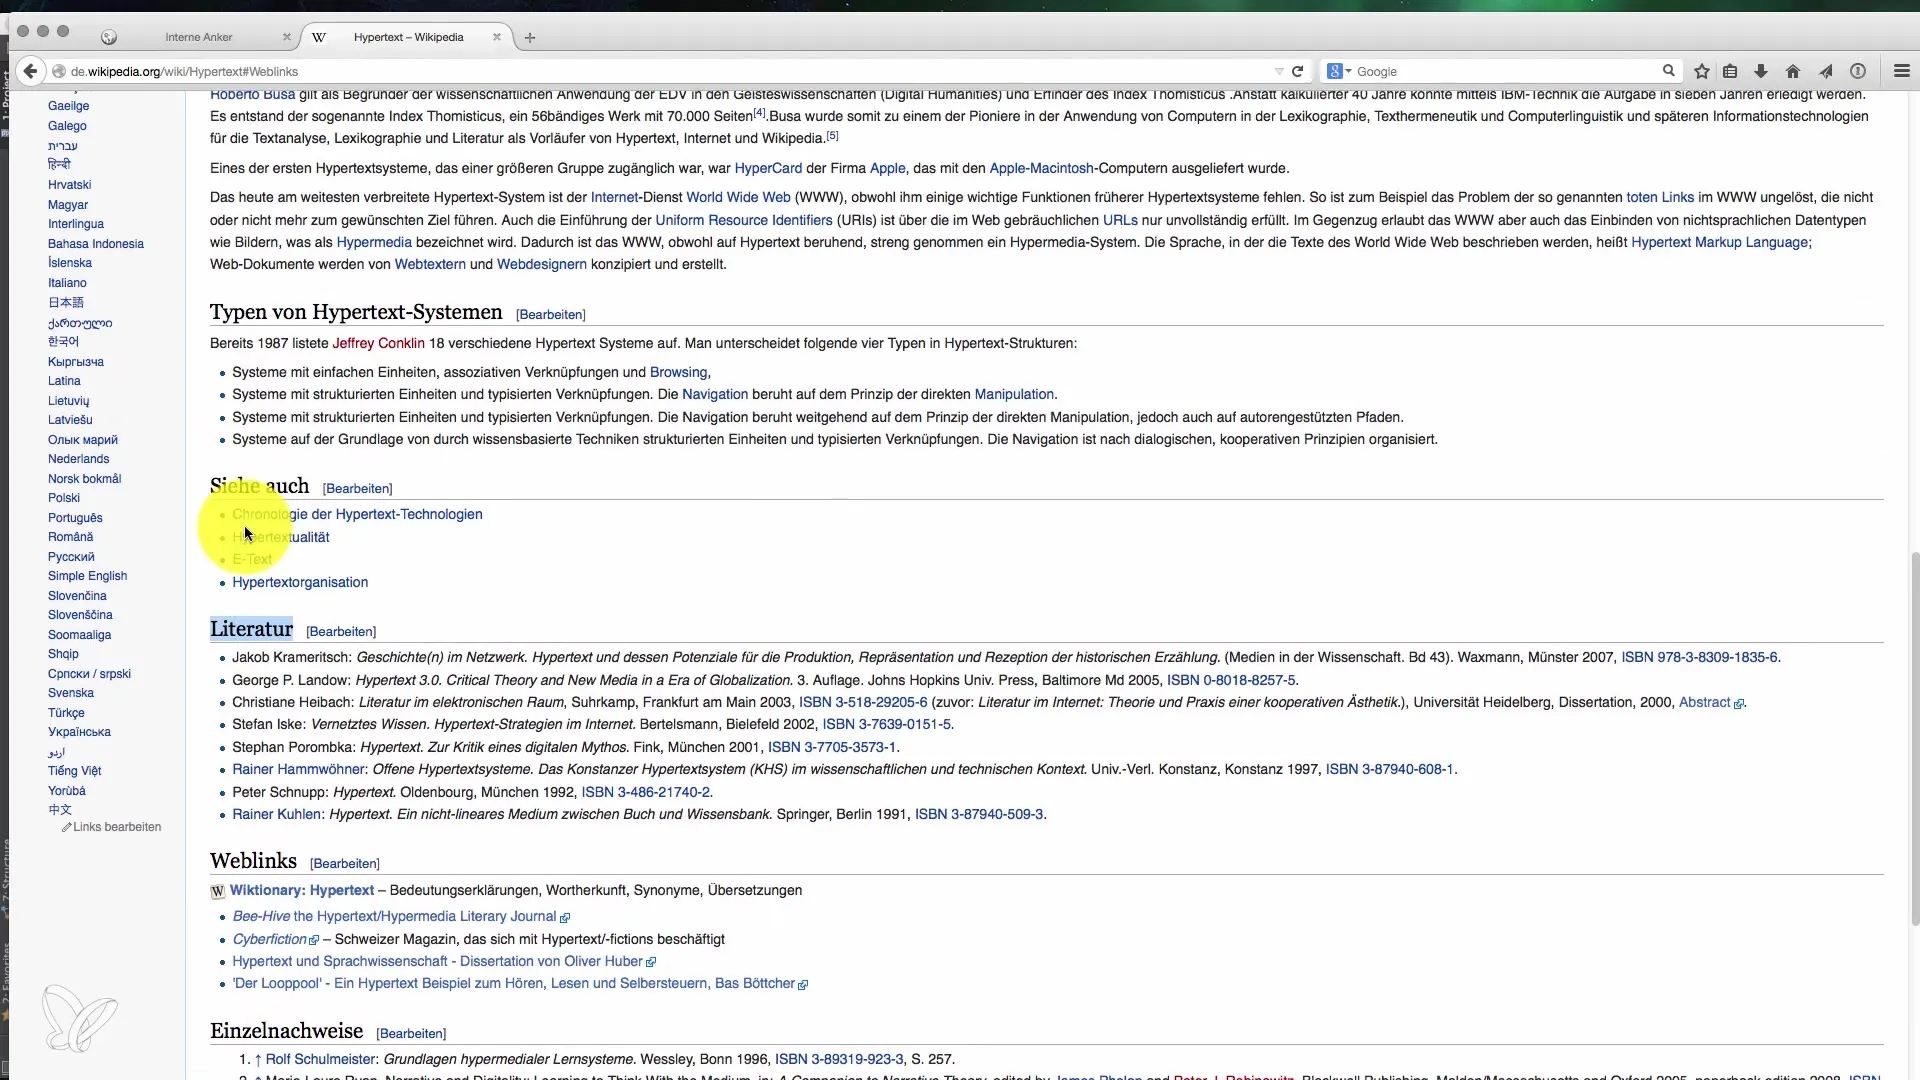Open the Google search engine dropdown
This screenshot has width=1920, height=1080.
tap(1339, 71)
